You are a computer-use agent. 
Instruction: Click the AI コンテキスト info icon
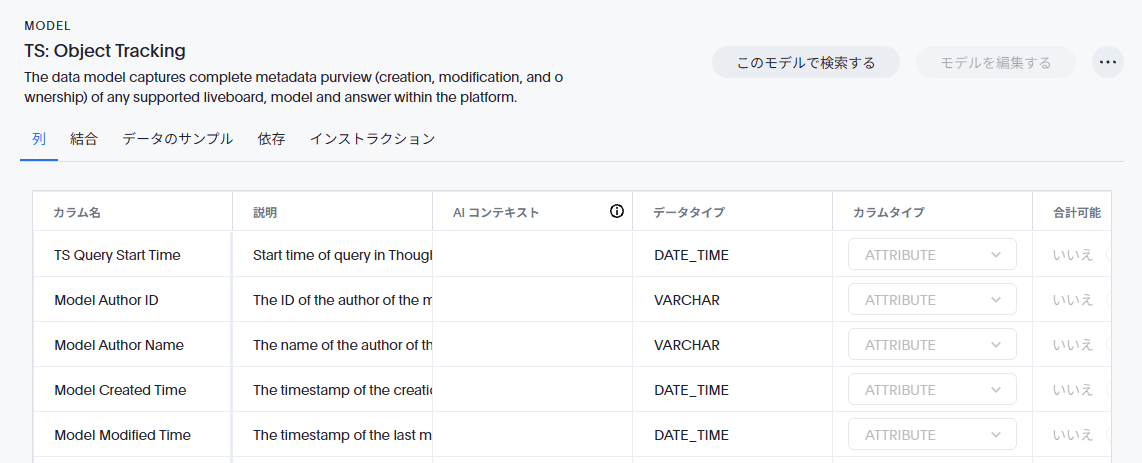617,211
